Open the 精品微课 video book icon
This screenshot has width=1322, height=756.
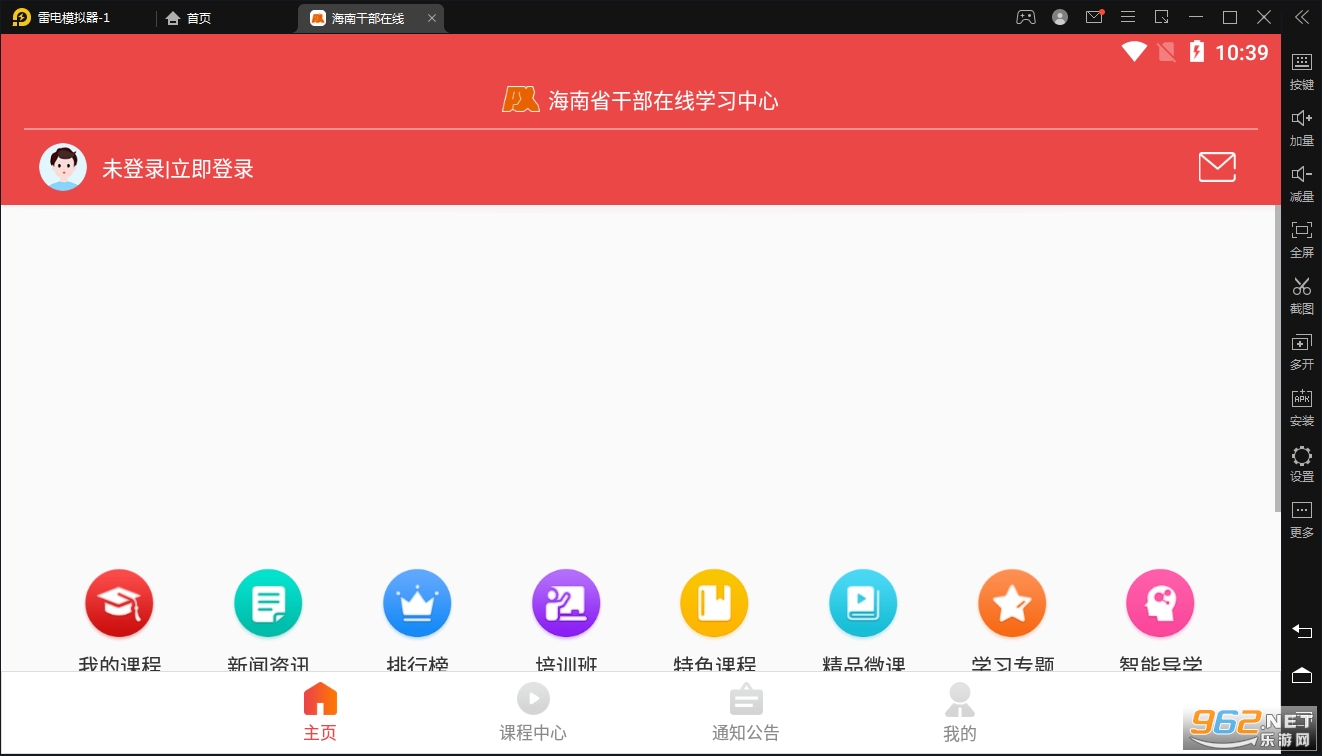click(x=863, y=604)
